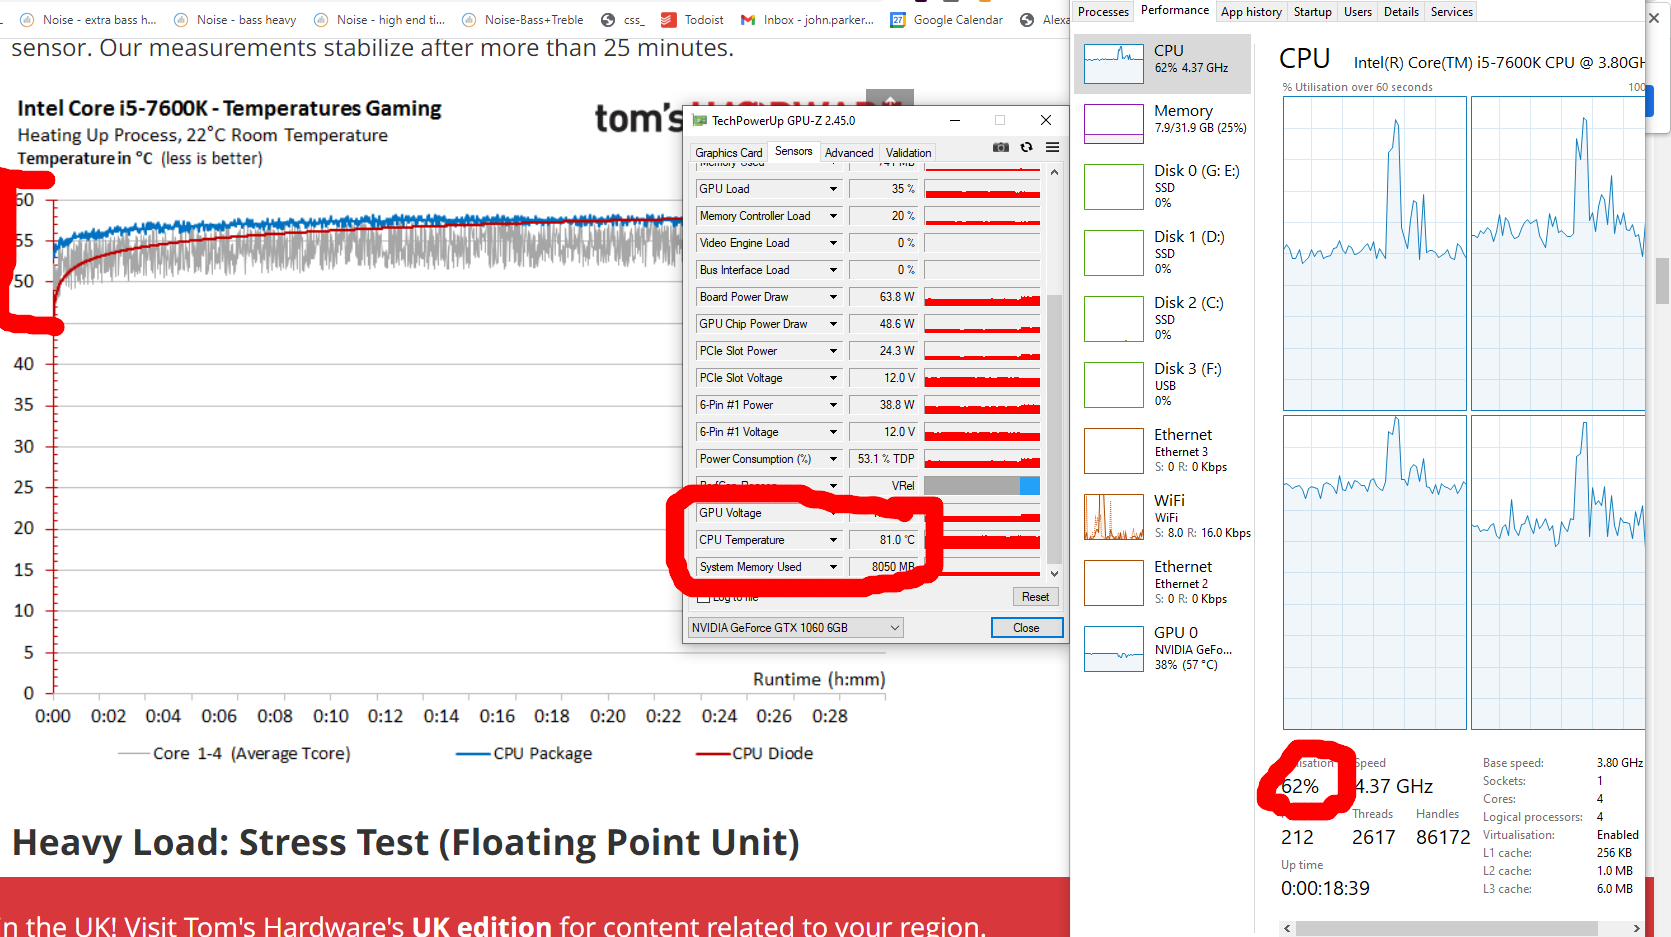Expand the Board Power Draw dropdown
This screenshot has width=1671, height=937.
point(833,297)
